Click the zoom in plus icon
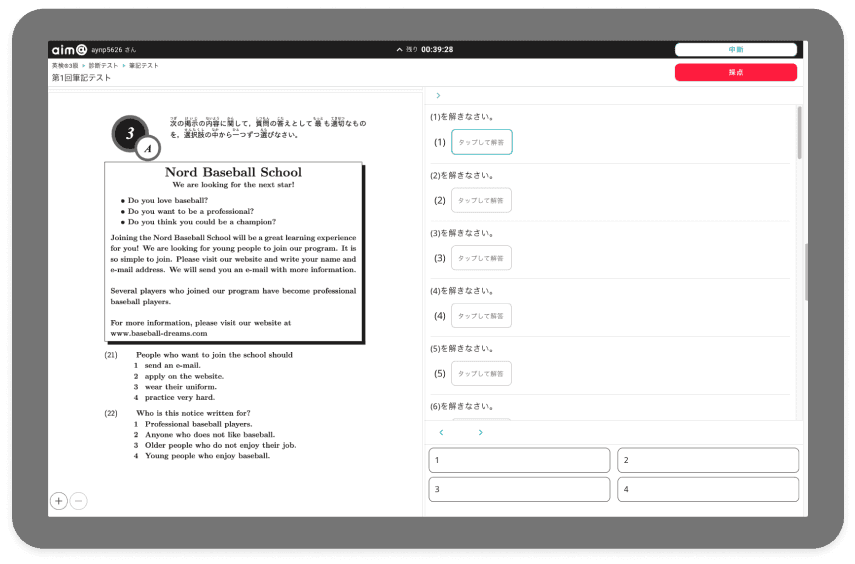Image resolution: width=855 pixels, height=564 pixels. coord(59,501)
